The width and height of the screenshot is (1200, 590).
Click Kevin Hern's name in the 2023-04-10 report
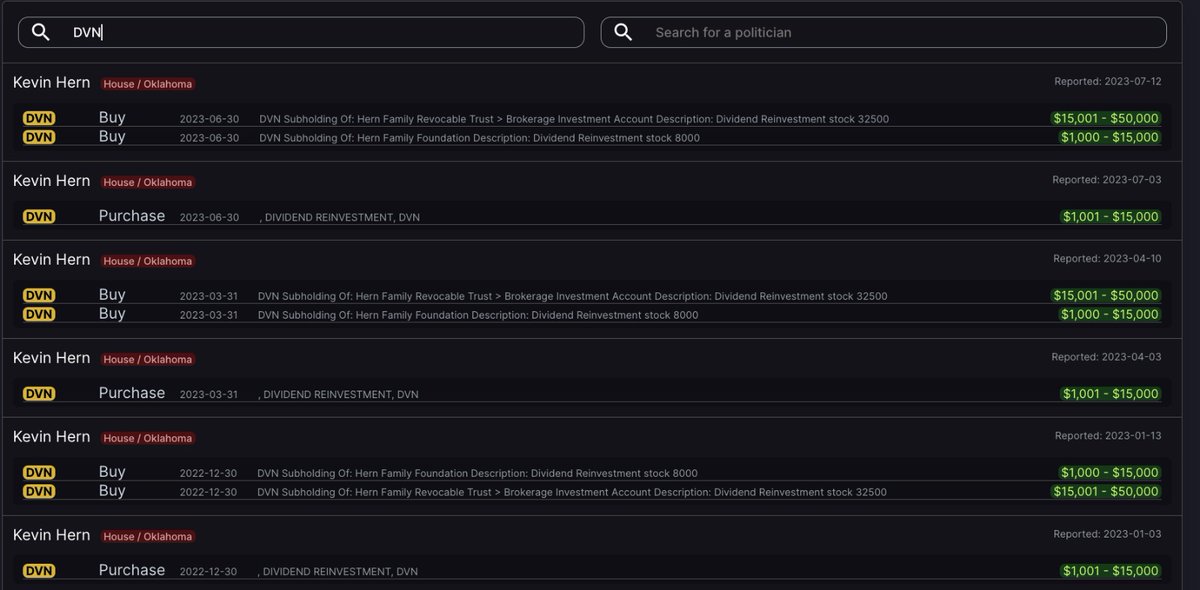[51, 259]
